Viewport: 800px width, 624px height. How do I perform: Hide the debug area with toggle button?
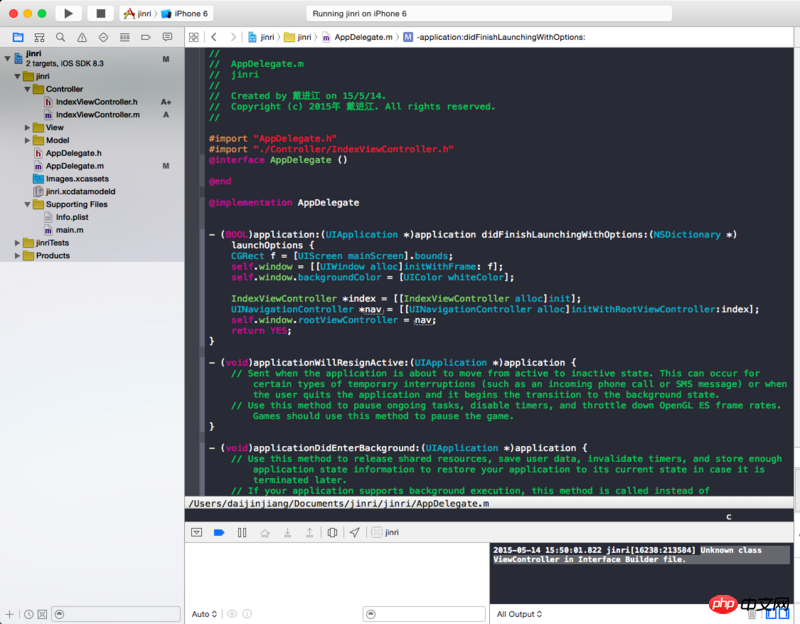[197, 533]
